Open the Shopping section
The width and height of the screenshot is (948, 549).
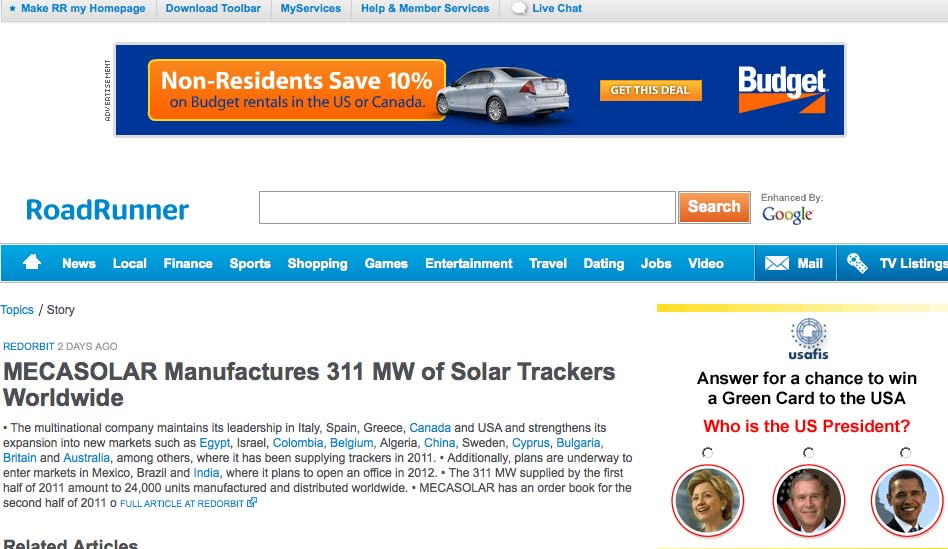click(x=317, y=264)
